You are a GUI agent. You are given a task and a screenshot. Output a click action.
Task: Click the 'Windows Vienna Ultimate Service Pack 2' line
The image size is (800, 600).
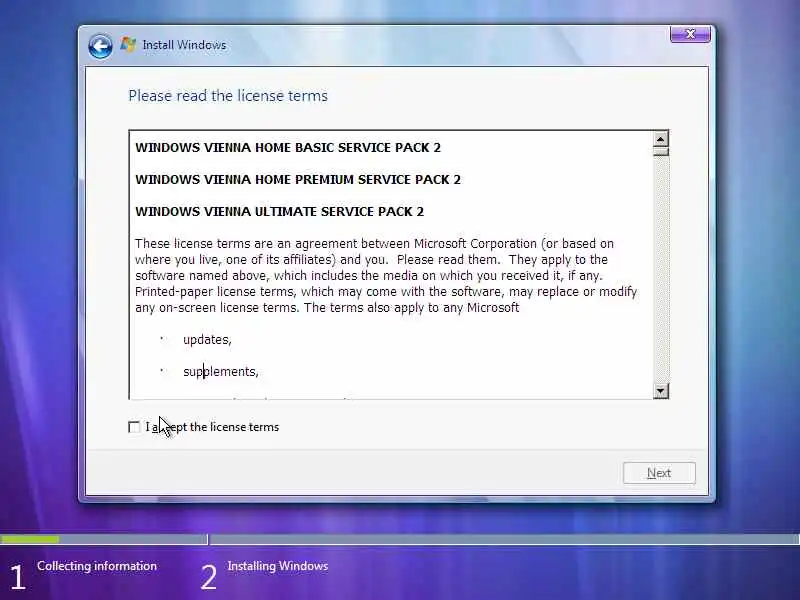click(280, 212)
